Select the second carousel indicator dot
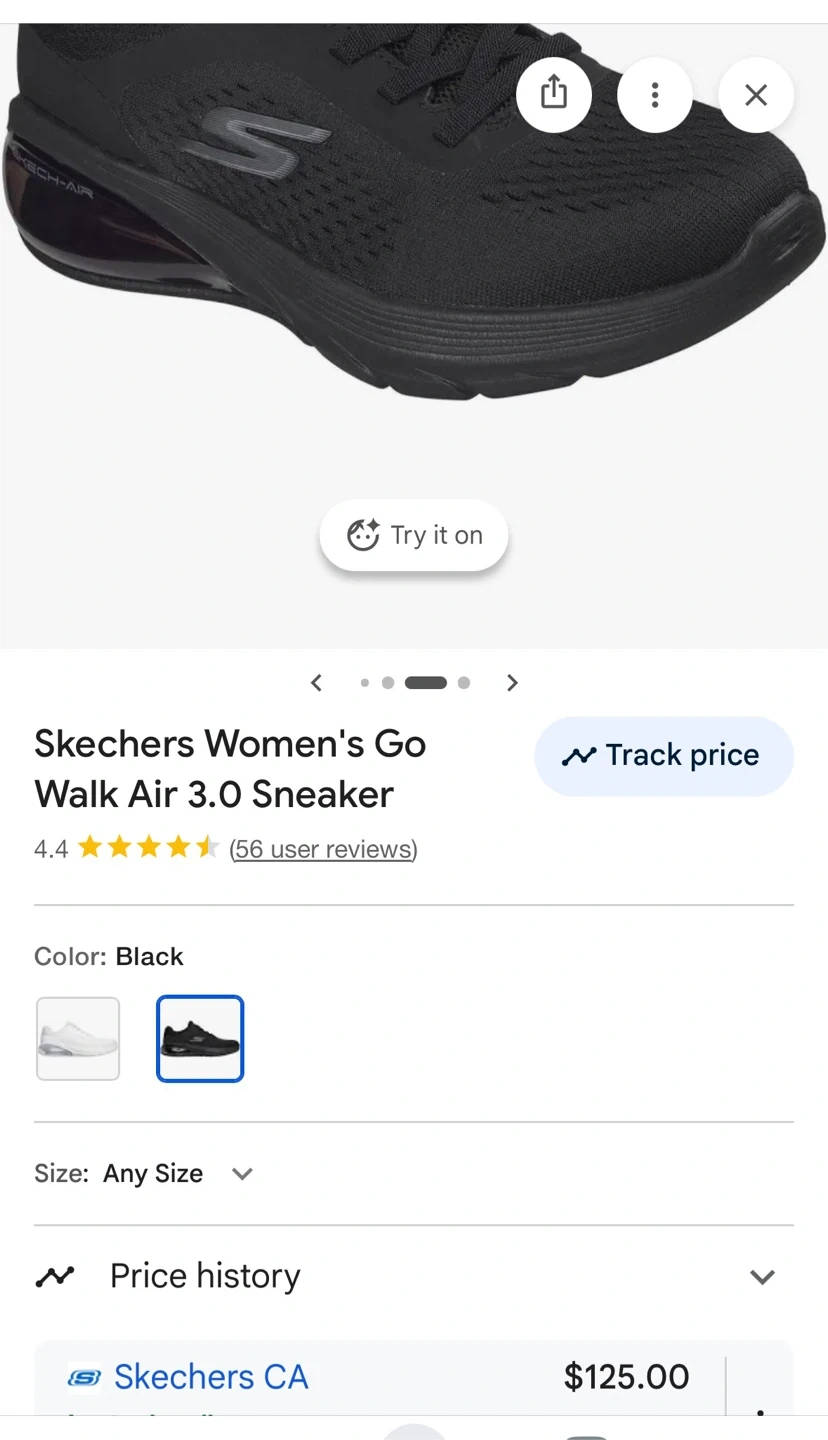The width and height of the screenshot is (828, 1440). [x=388, y=683]
